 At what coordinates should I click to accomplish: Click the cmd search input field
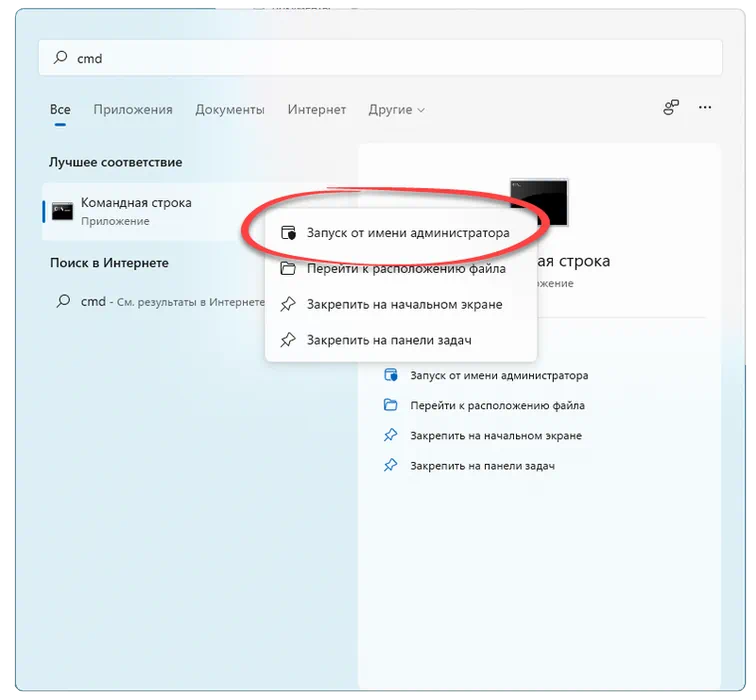point(380,58)
